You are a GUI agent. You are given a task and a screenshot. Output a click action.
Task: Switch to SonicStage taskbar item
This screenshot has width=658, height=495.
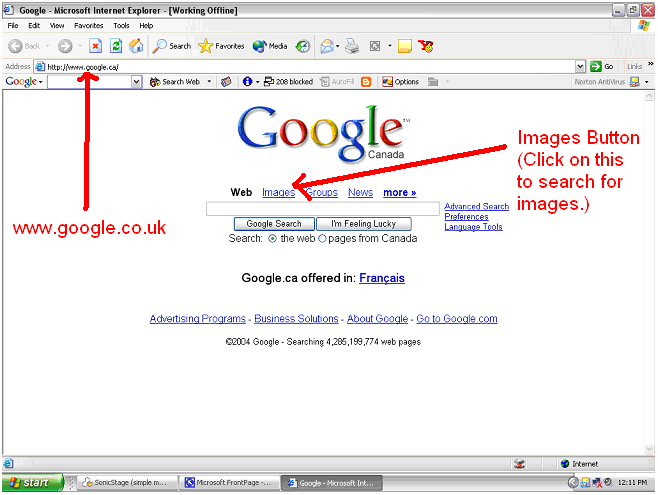click(127, 482)
